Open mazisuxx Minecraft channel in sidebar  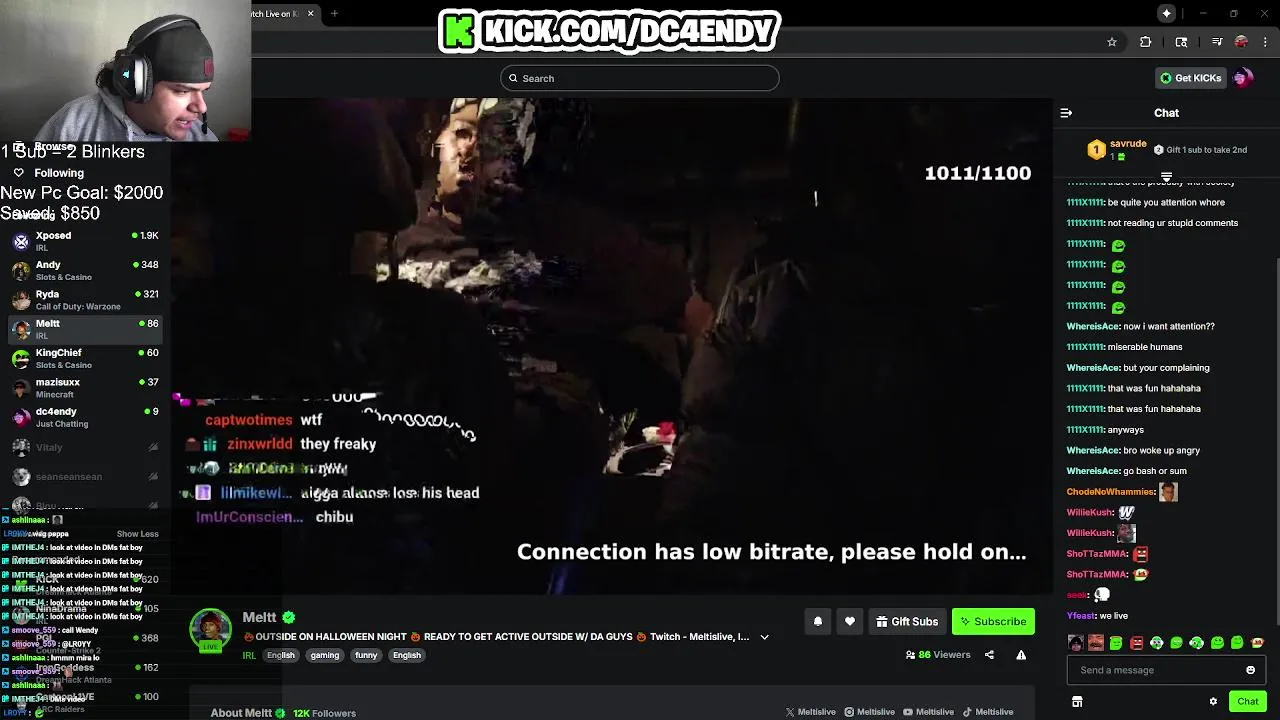[85, 388]
